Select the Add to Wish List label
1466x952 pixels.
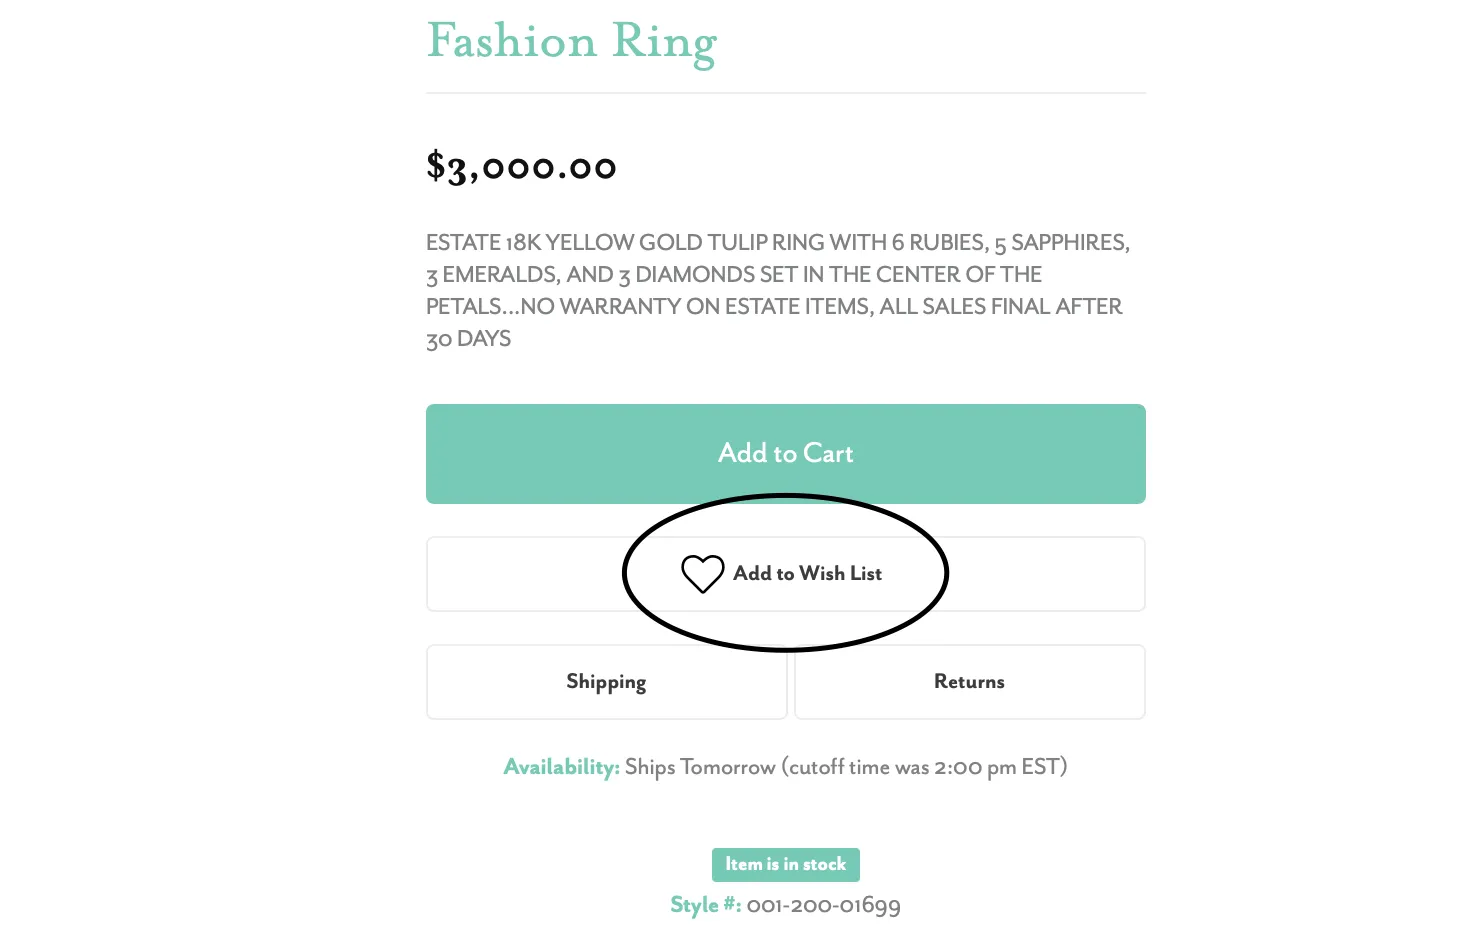807,573
